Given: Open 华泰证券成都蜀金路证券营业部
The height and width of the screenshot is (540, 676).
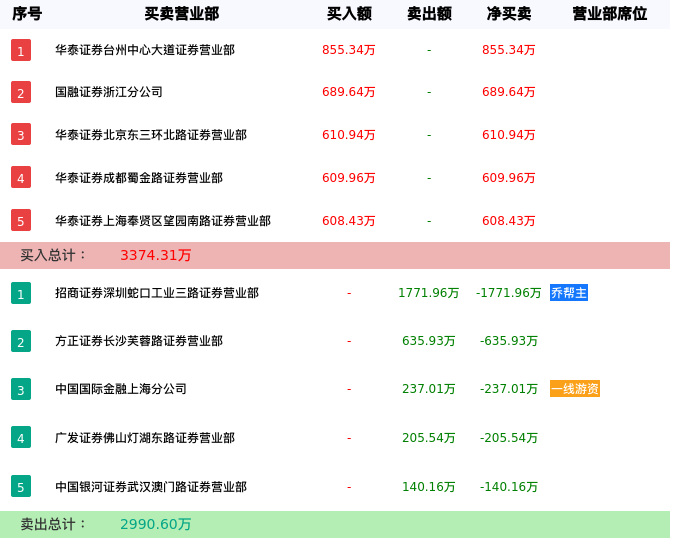Looking at the screenshot, I should [139, 178].
